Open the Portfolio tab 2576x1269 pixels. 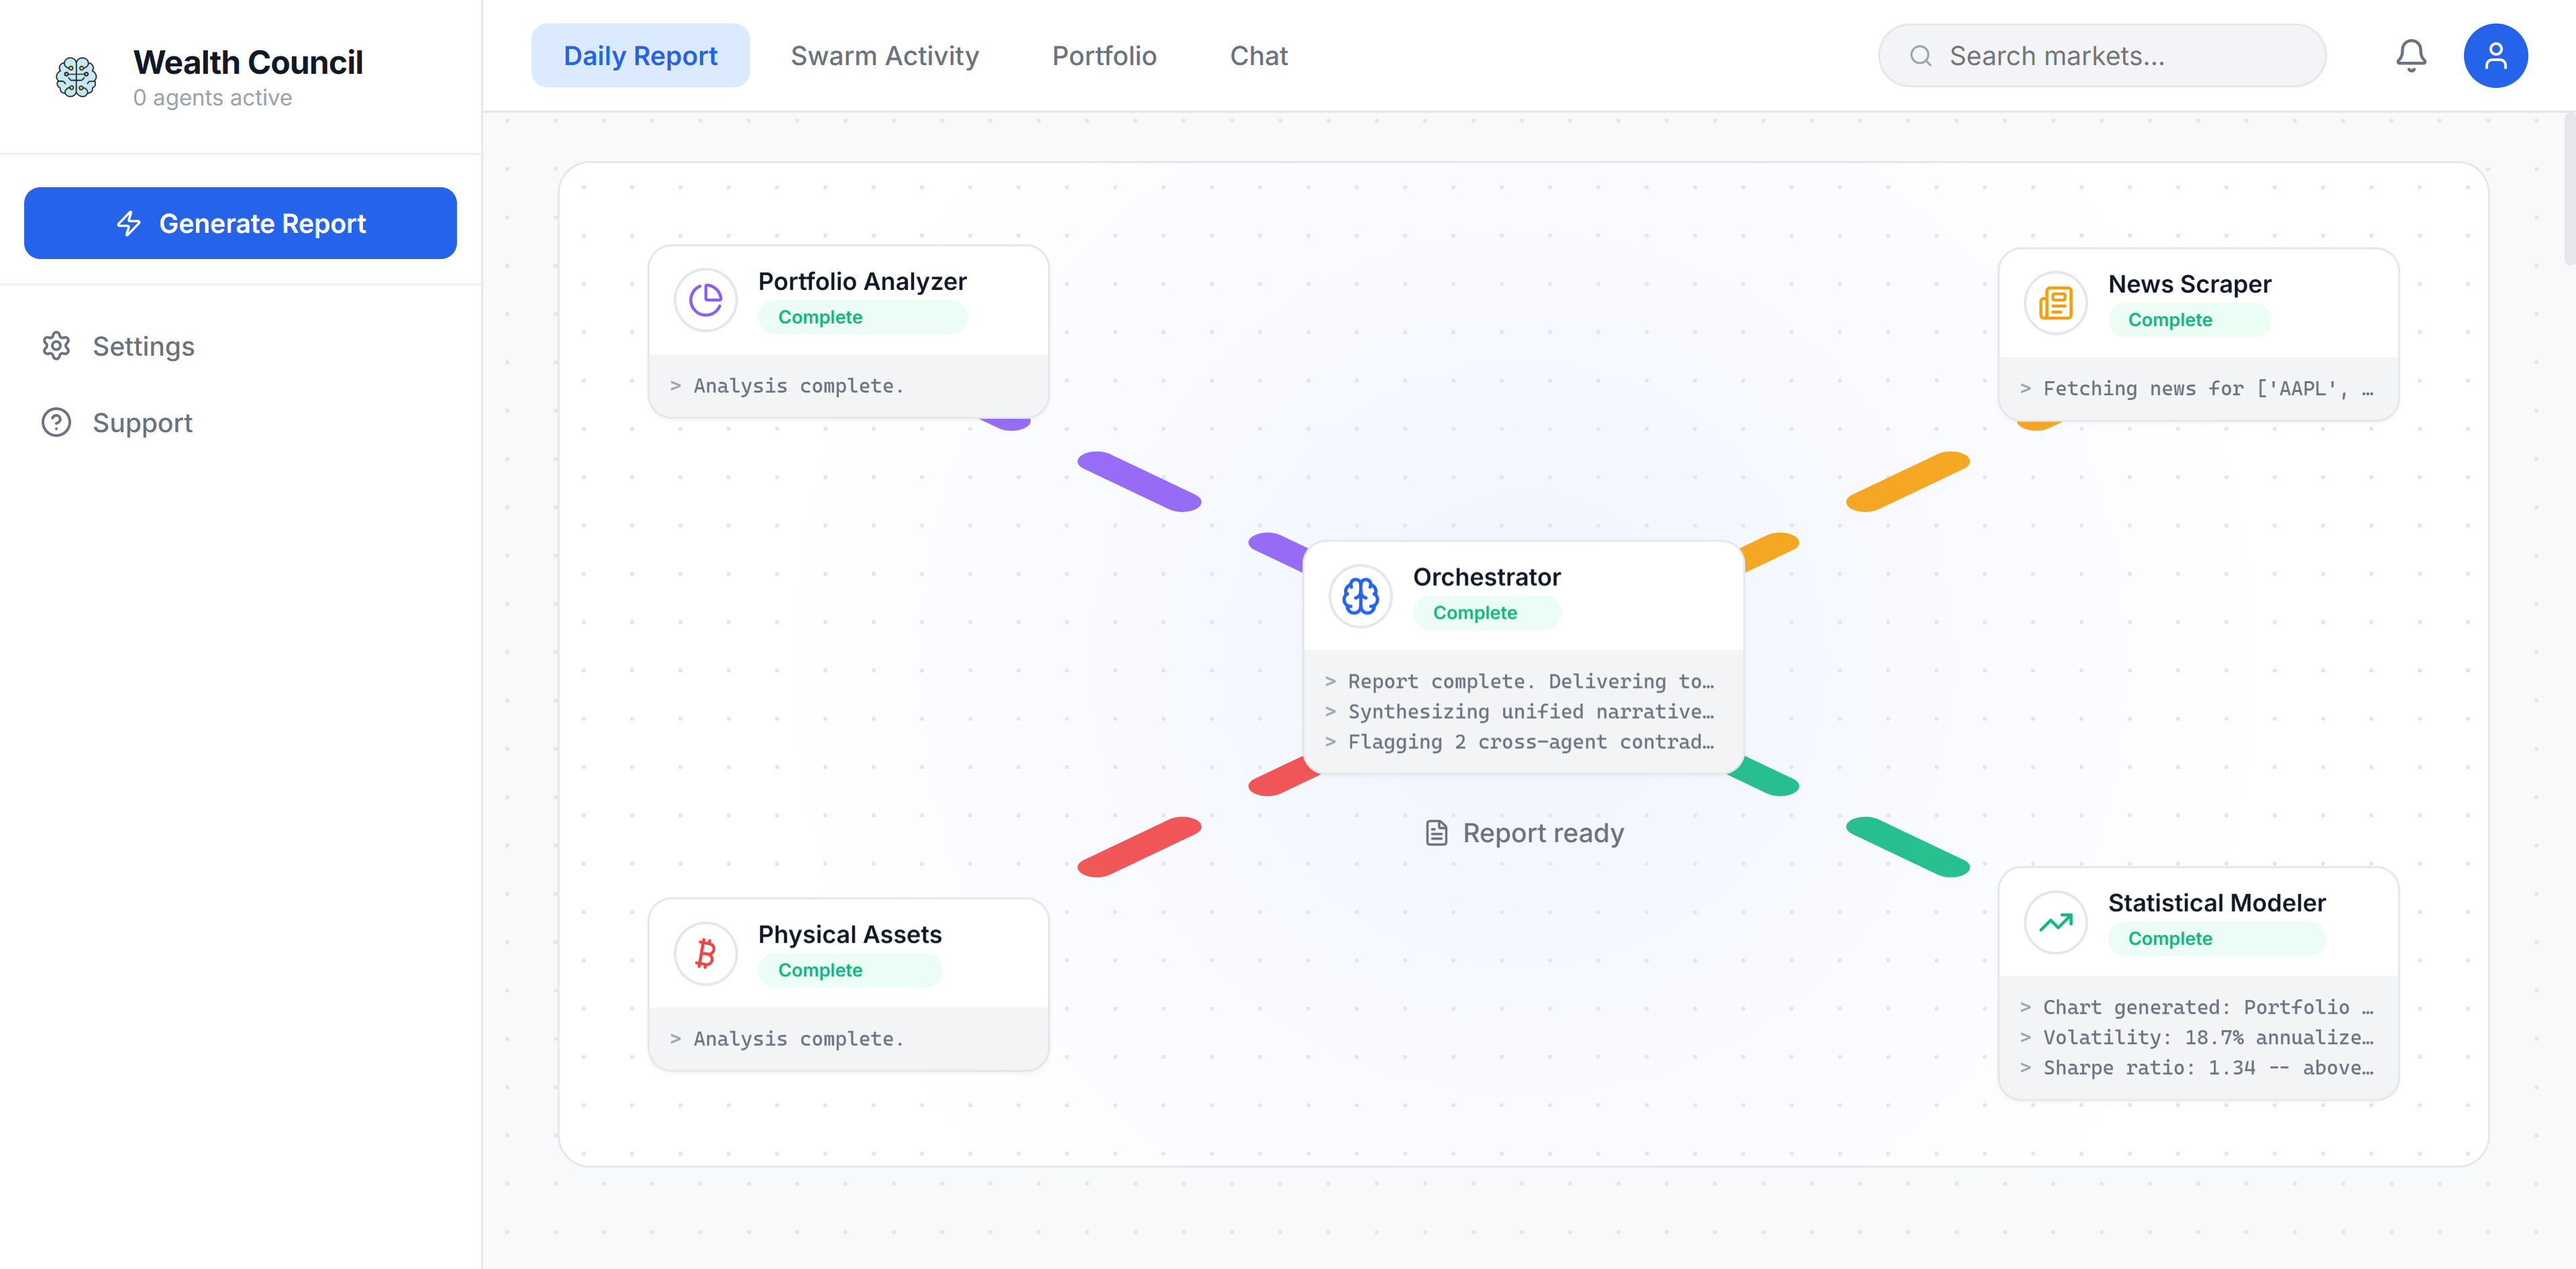tap(1103, 56)
